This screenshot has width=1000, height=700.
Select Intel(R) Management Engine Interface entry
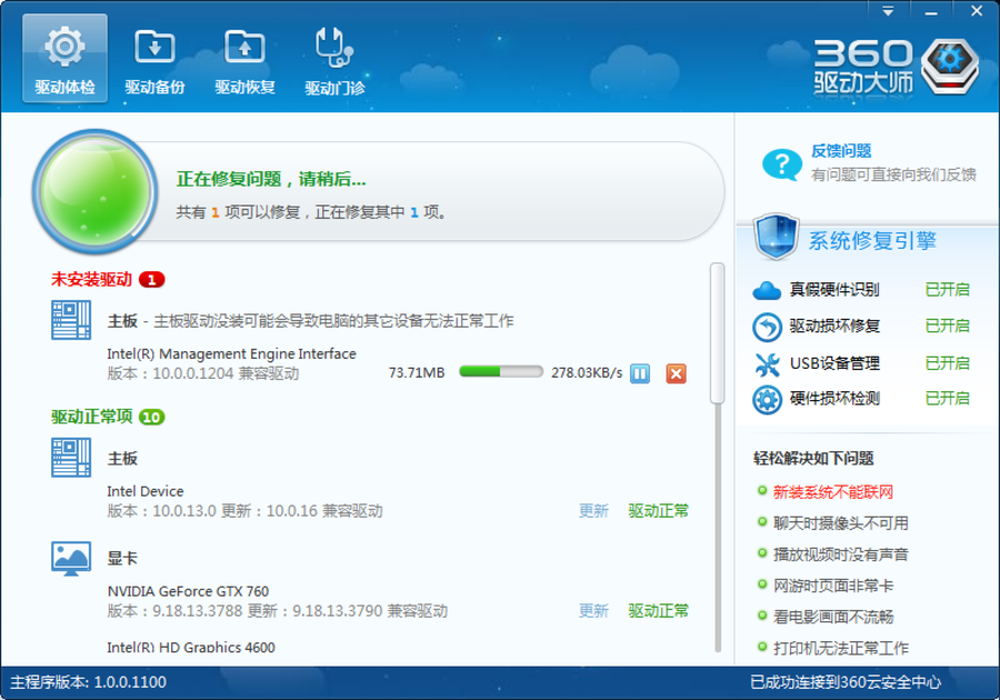tap(232, 354)
